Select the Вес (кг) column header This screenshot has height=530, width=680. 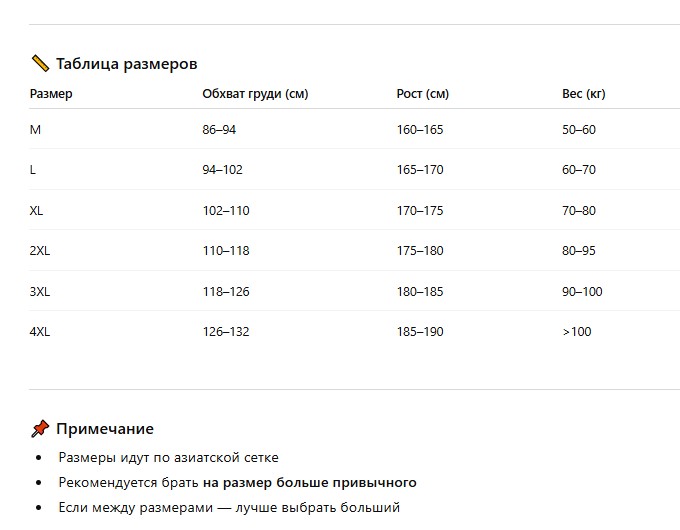tap(584, 94)
